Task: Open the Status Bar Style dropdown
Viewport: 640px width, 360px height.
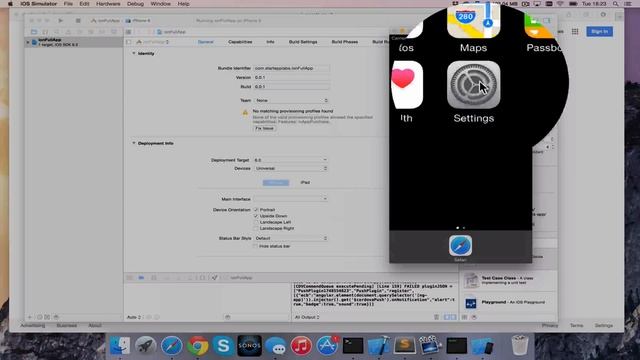Action: click(x=291, y=238)
